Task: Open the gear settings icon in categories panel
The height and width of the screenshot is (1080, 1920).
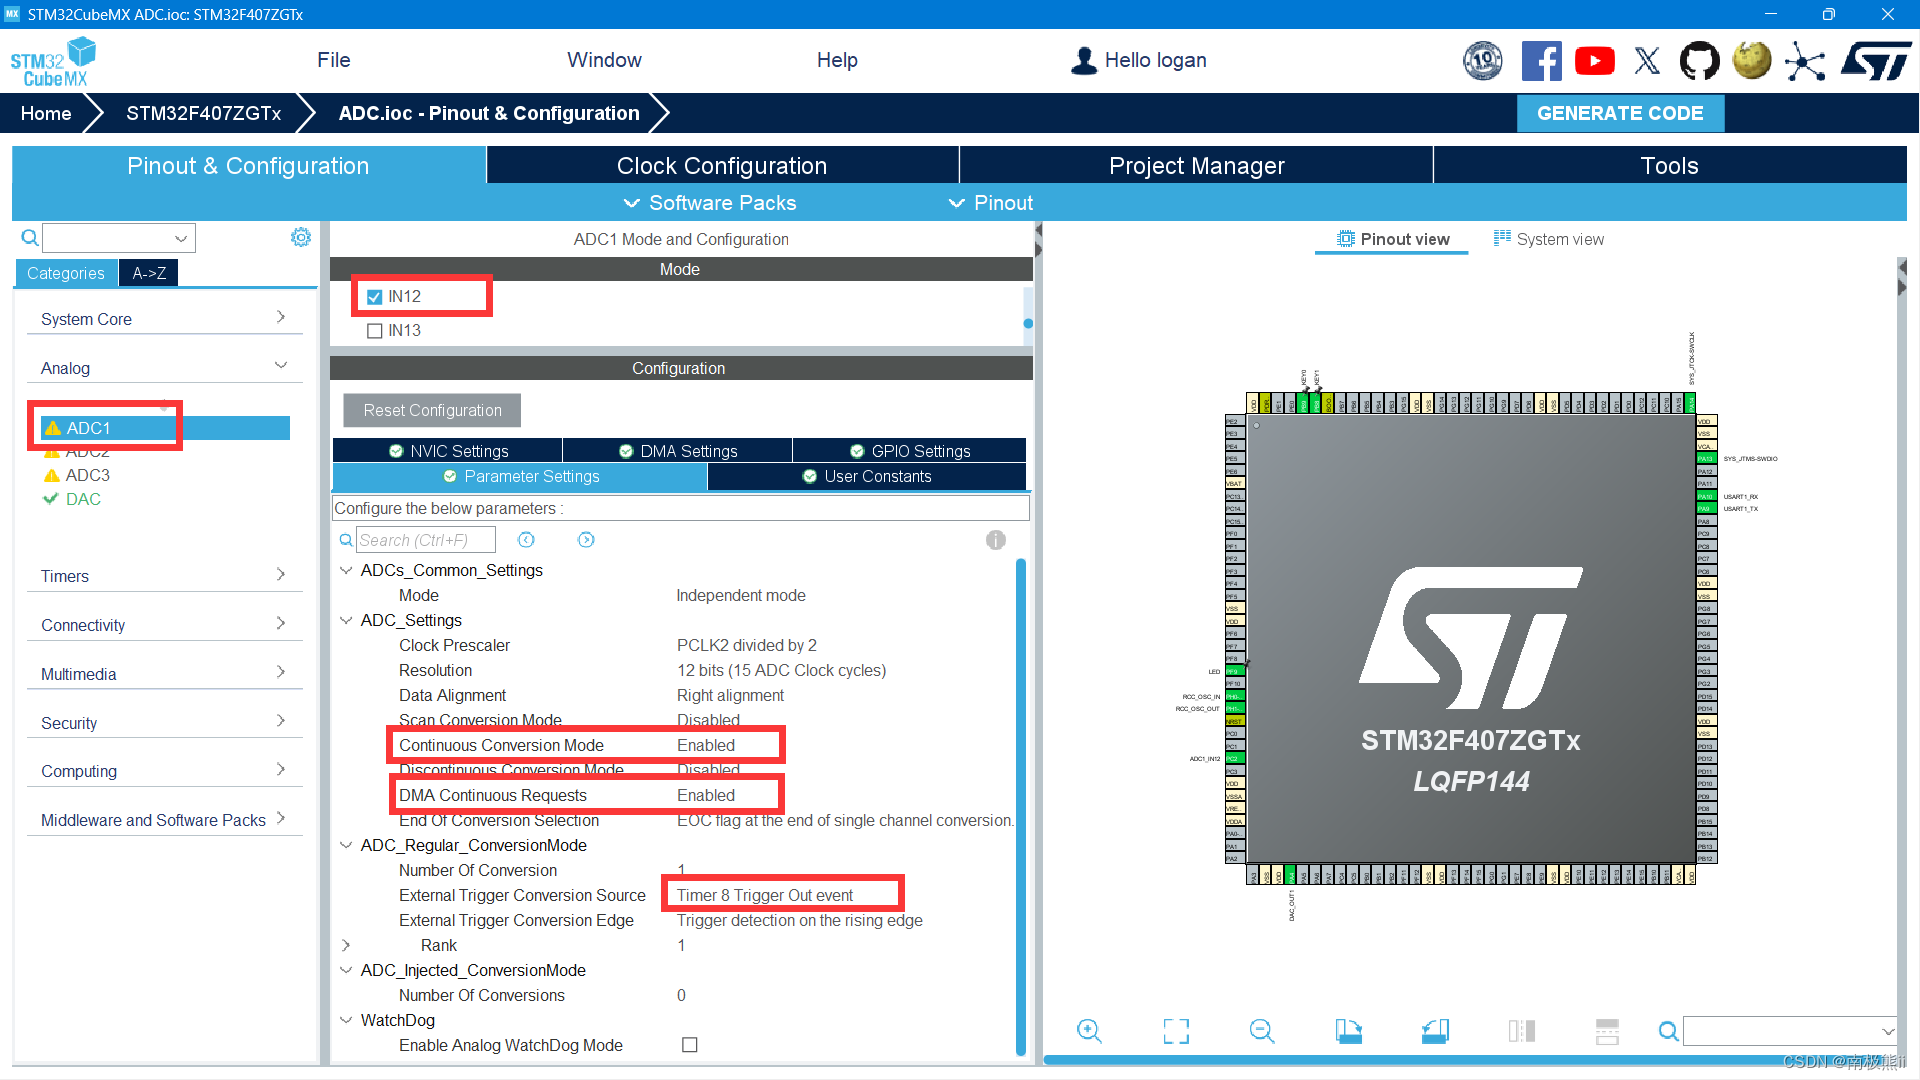Action: [x=300, y=237]
